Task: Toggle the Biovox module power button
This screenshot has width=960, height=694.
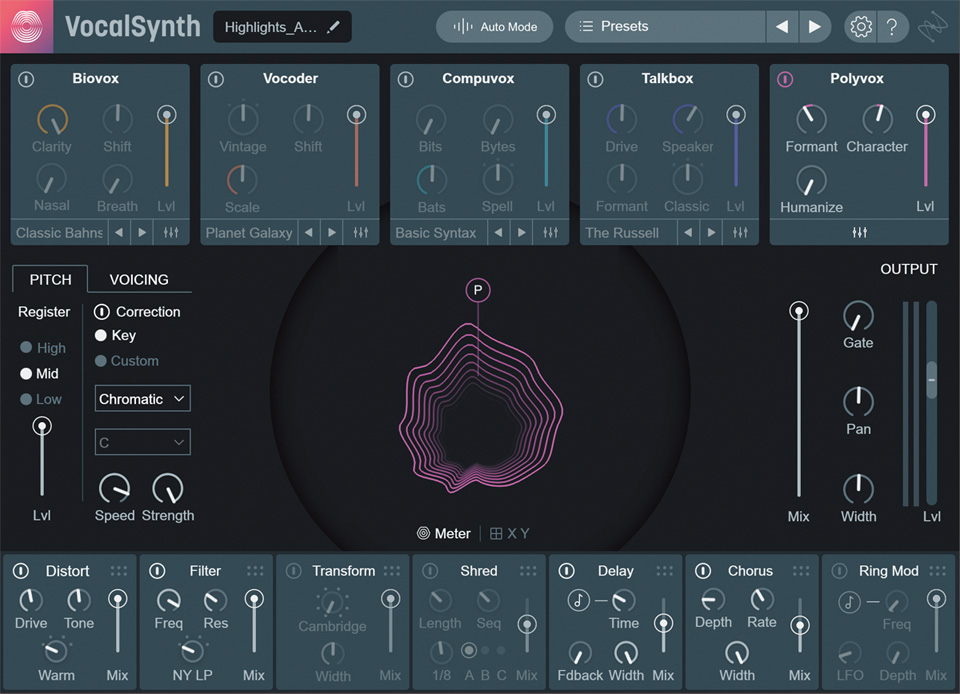Action: 26,79
